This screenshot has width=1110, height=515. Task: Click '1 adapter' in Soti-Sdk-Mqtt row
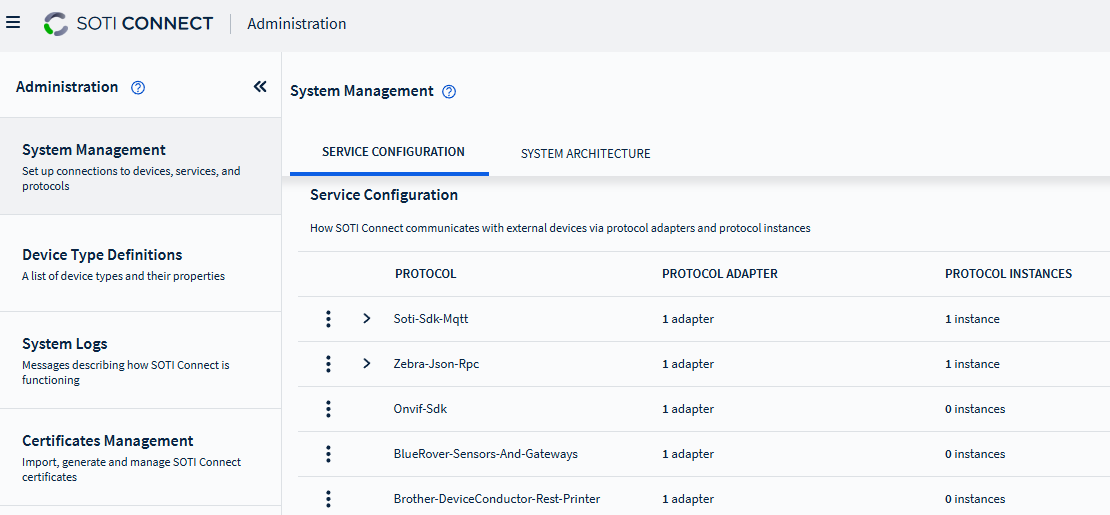click(688, 319)
